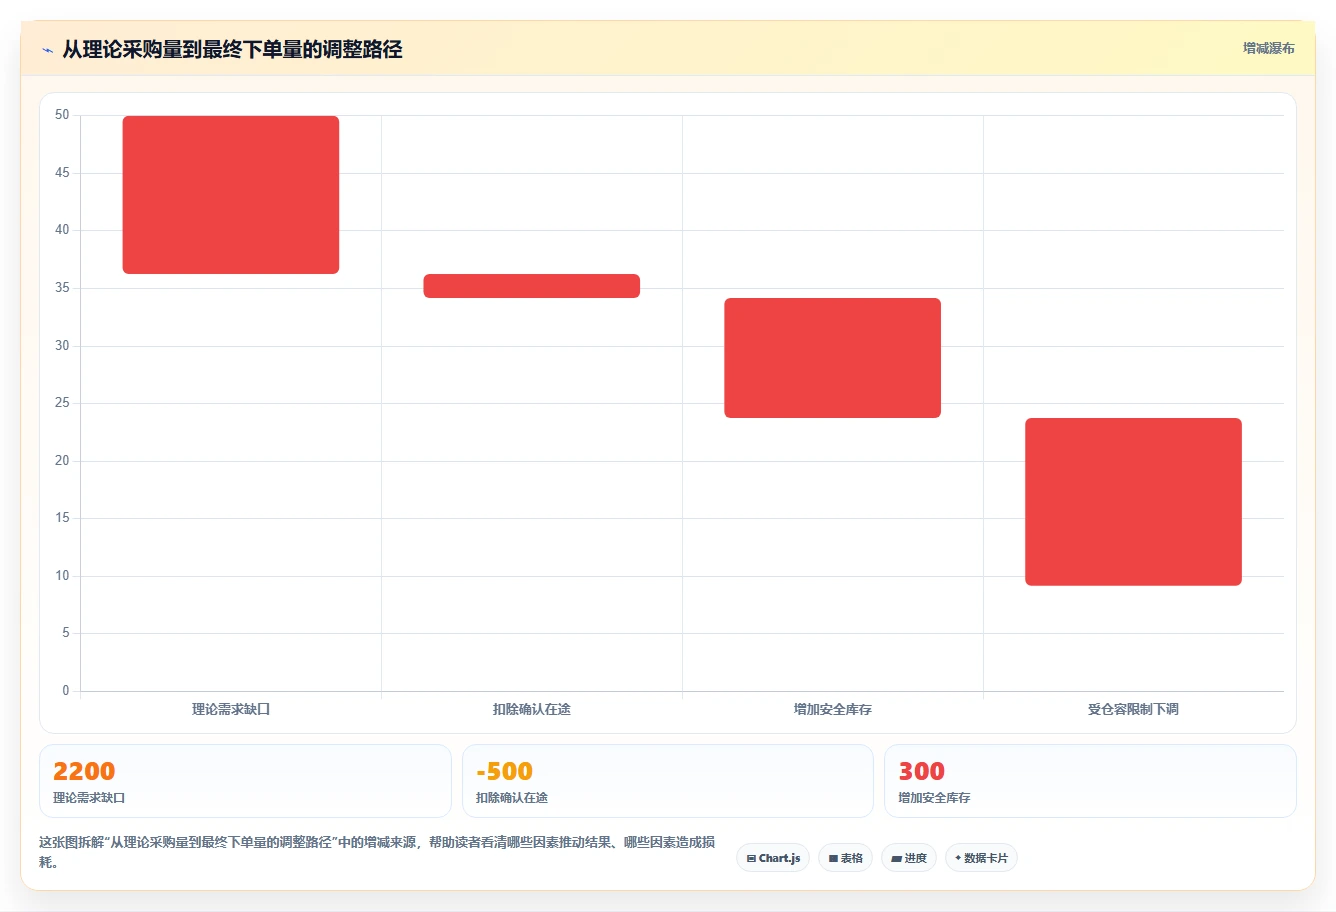The height and width of the screenshot is (912, 1336).
Task: Click the 表格 tag chip
Action: tap(845, 858)
